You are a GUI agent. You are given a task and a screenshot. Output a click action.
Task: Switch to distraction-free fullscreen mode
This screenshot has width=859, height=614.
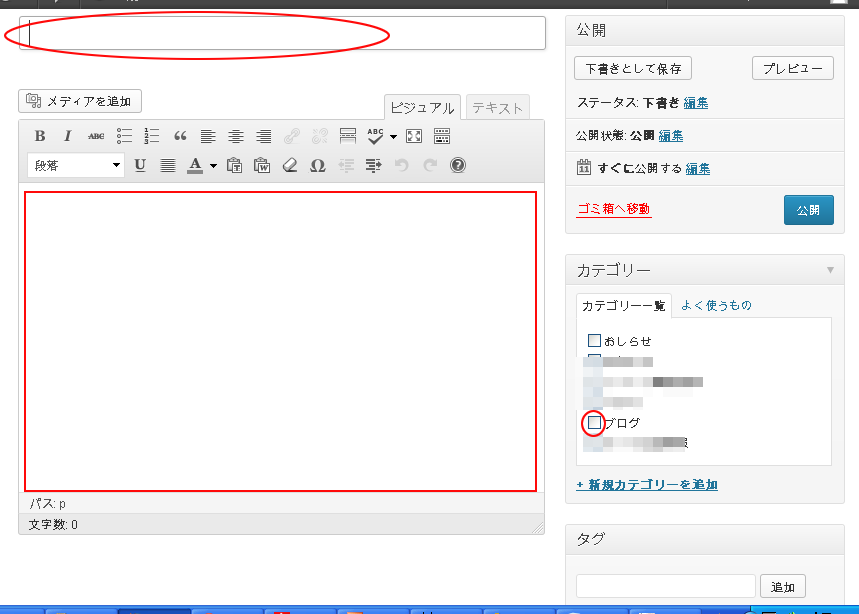[414, 136]
